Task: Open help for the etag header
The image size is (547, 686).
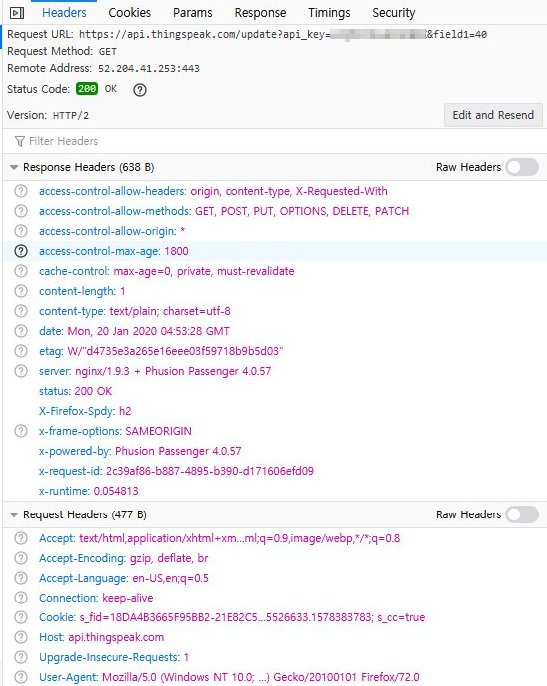Action: point(21,351)
